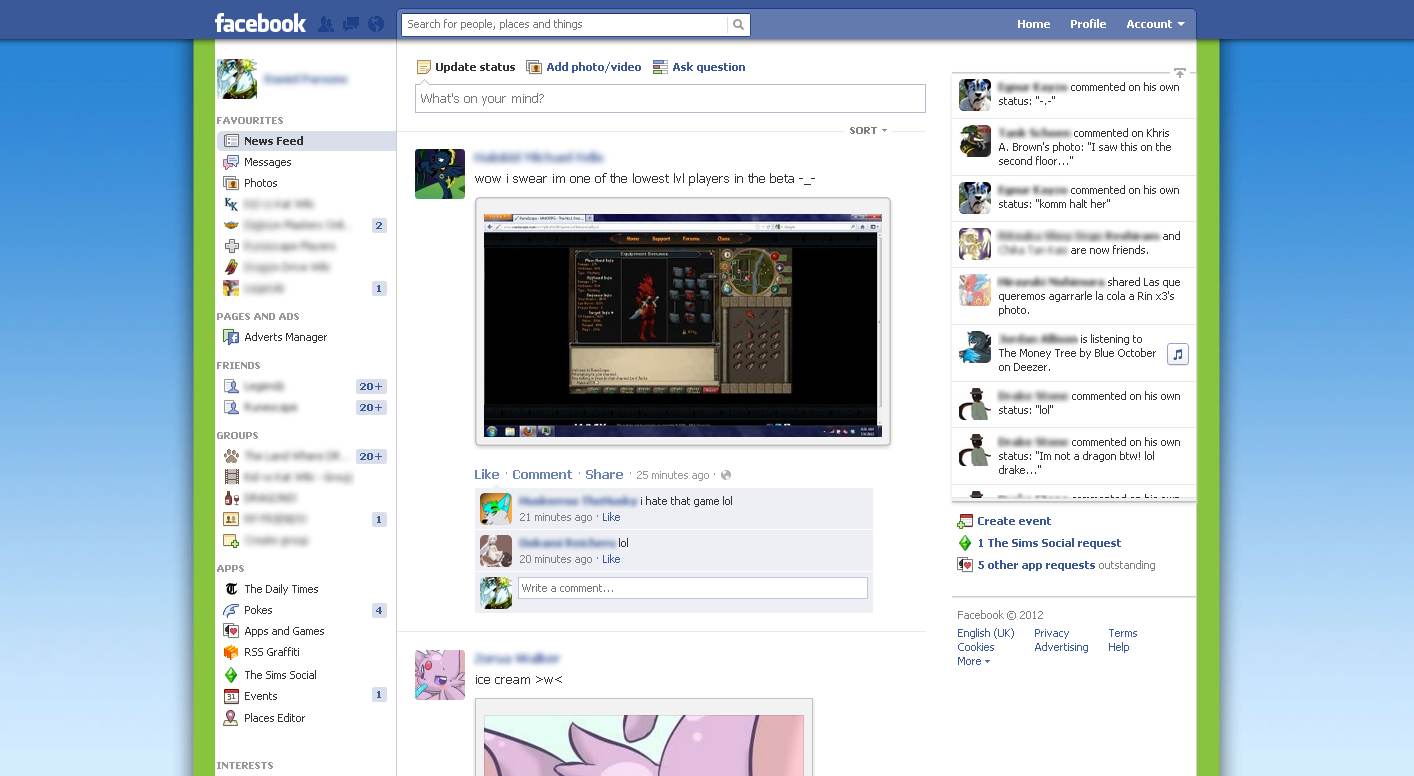Click the Terms footer link
This screenshot has height=776, width=1414.
point(1122,633)
